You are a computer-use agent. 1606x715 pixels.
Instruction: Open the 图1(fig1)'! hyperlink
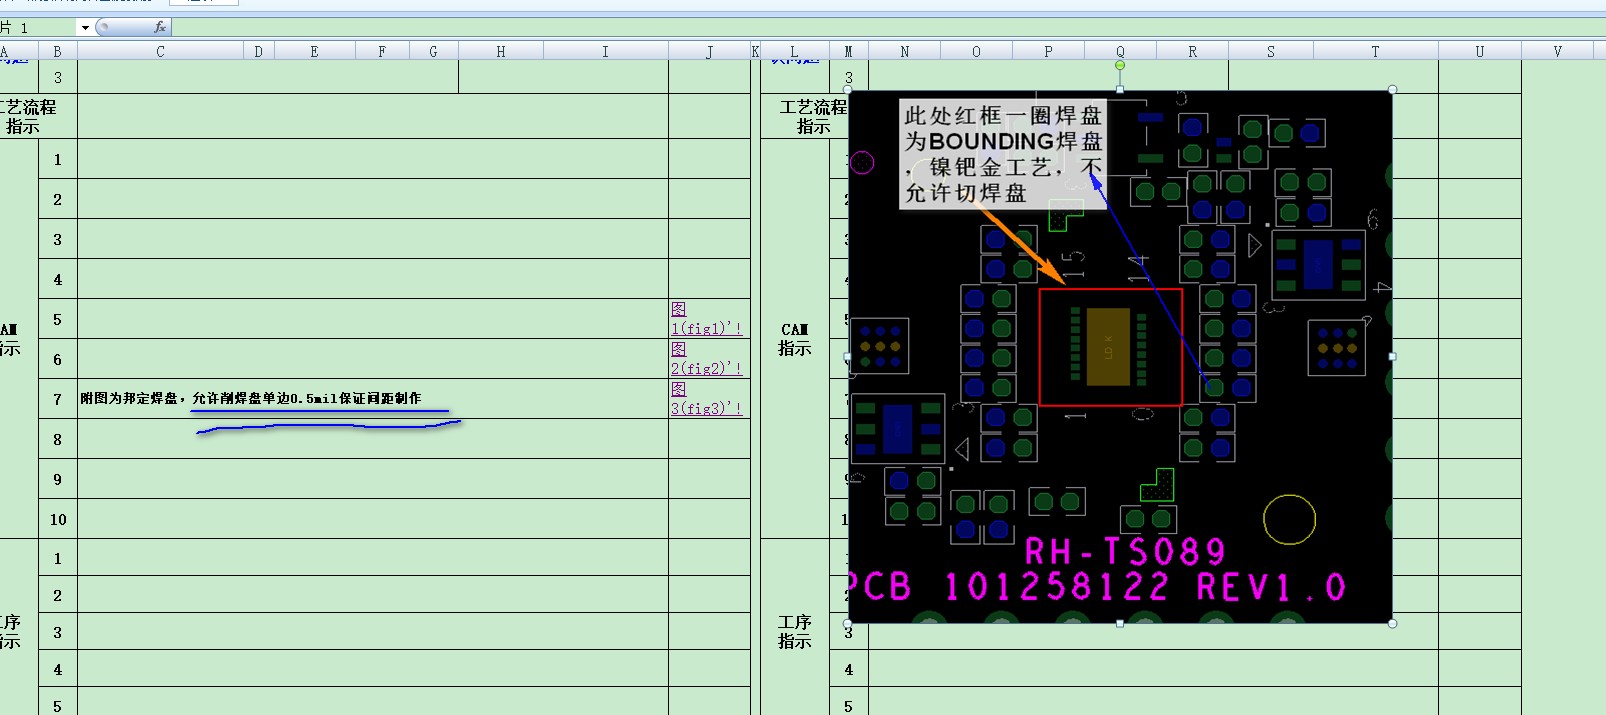(x=706, y=319)
